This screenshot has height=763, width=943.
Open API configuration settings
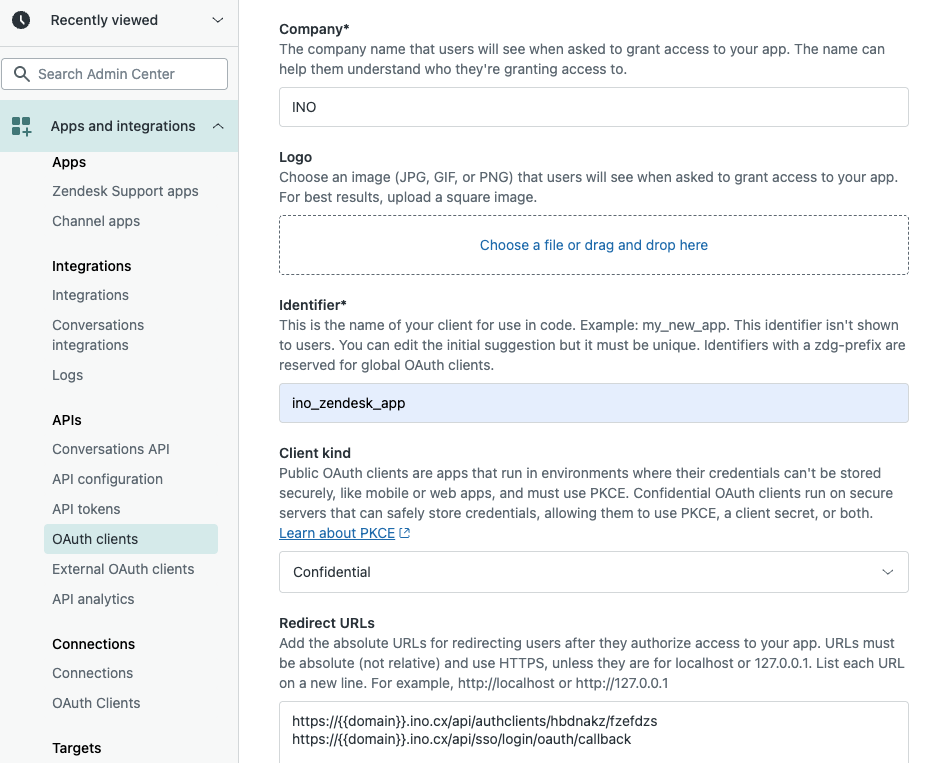tap(107, 479)
